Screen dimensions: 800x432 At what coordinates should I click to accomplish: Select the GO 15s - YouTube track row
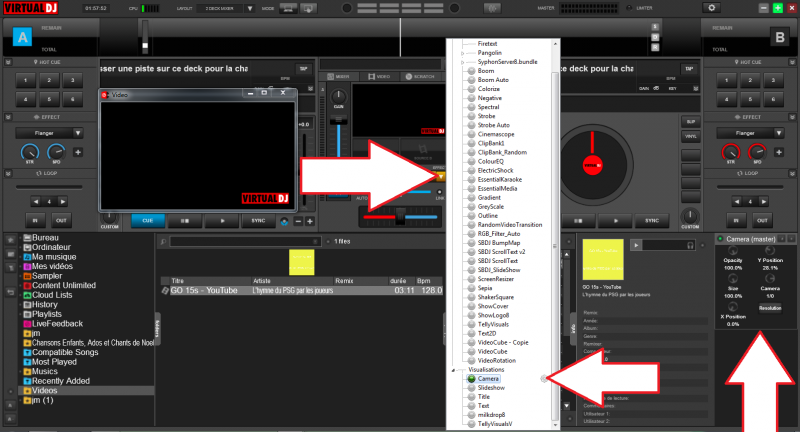302,291
